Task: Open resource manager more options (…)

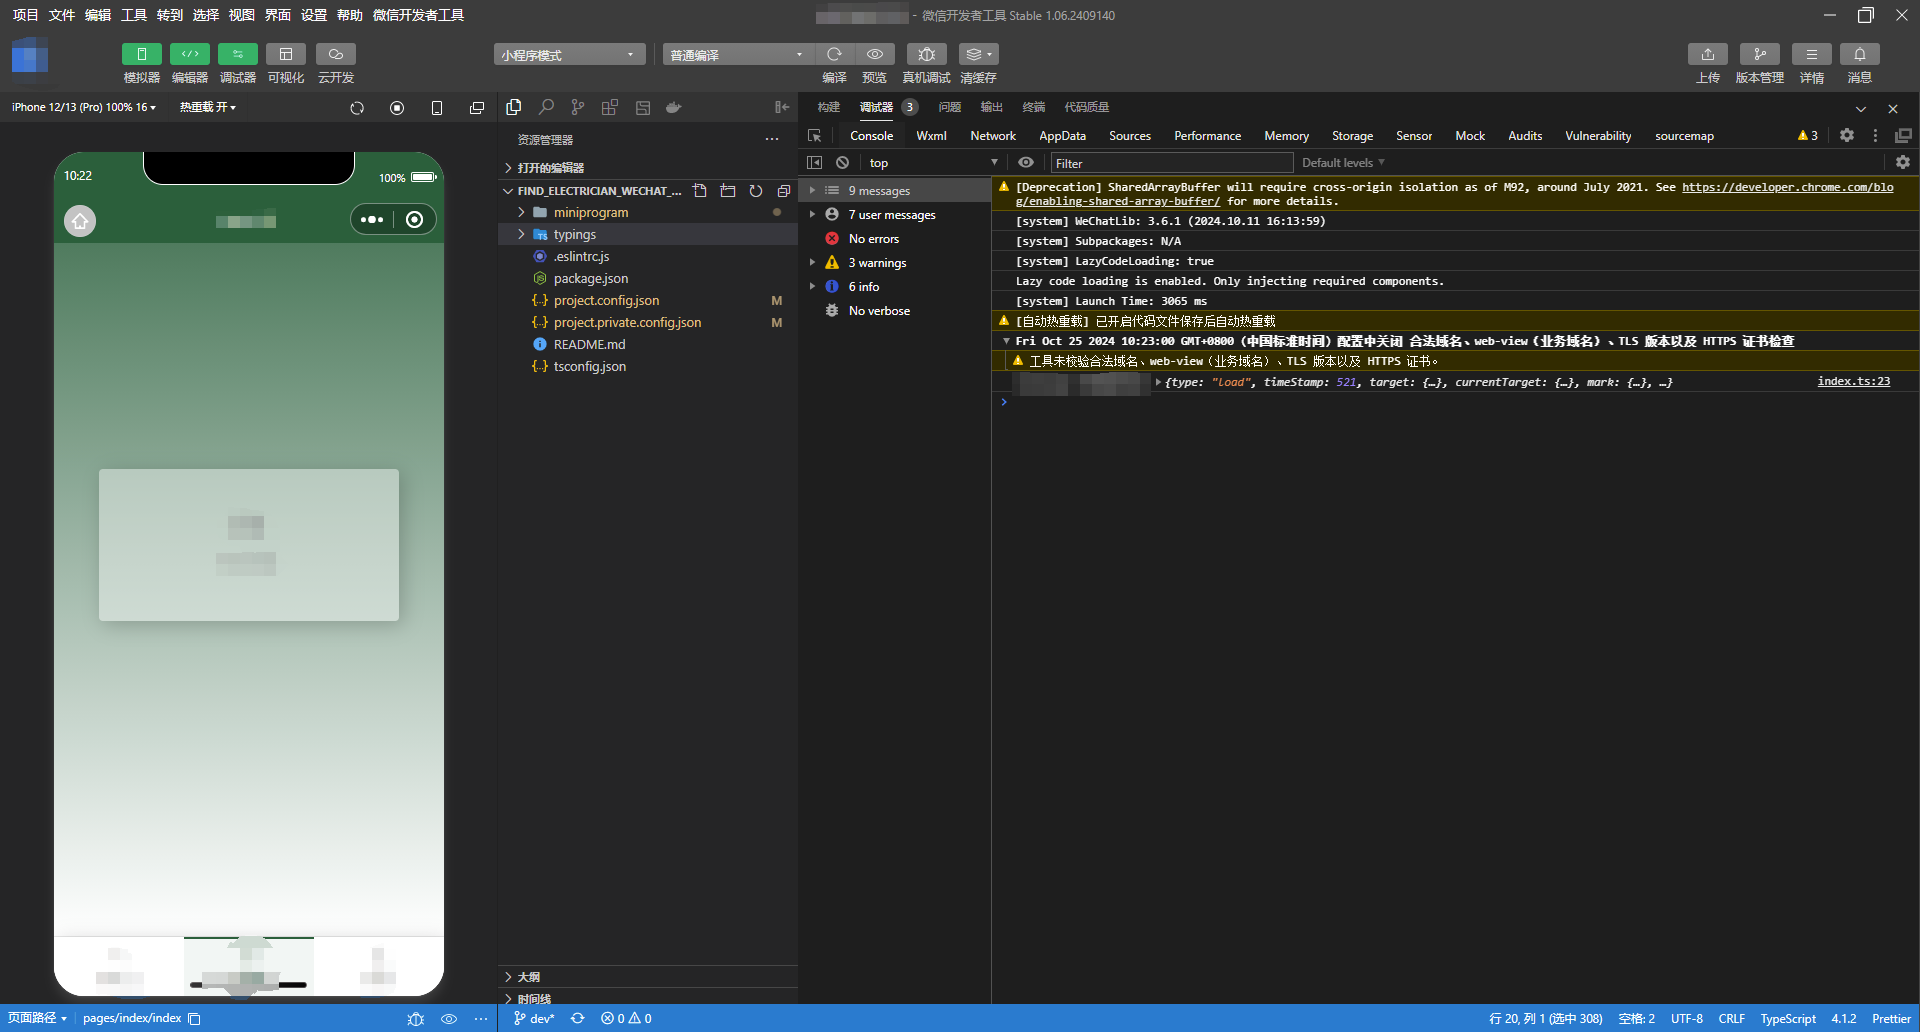Action: 772,139
